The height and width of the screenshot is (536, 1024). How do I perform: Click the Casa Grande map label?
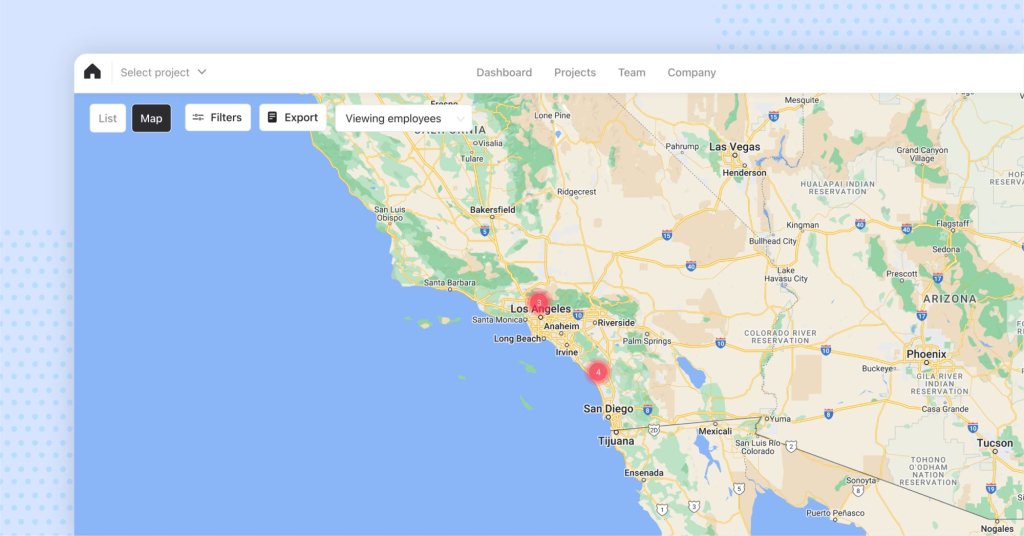[x=945, y=409]
